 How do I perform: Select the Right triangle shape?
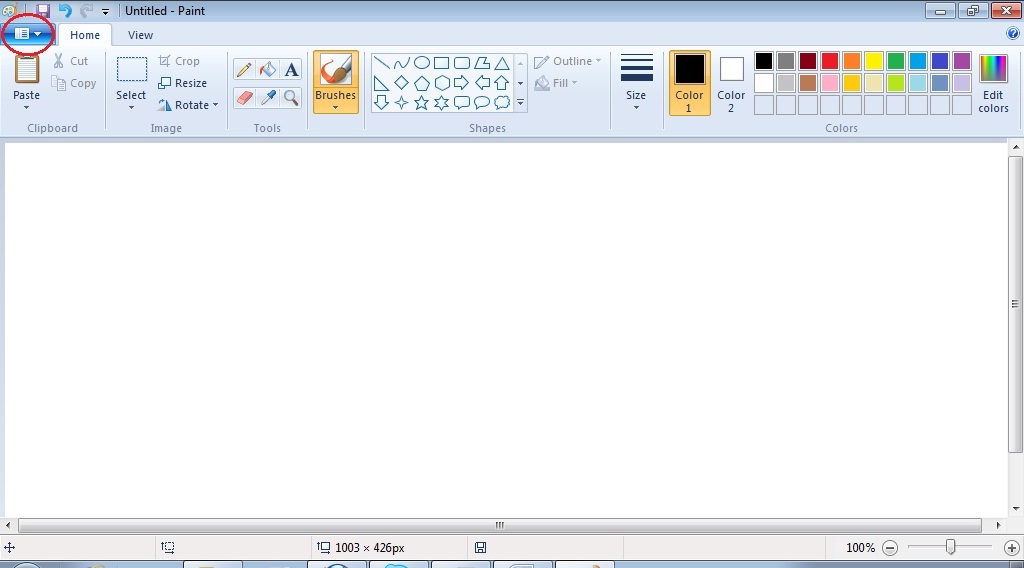[381, 83]
